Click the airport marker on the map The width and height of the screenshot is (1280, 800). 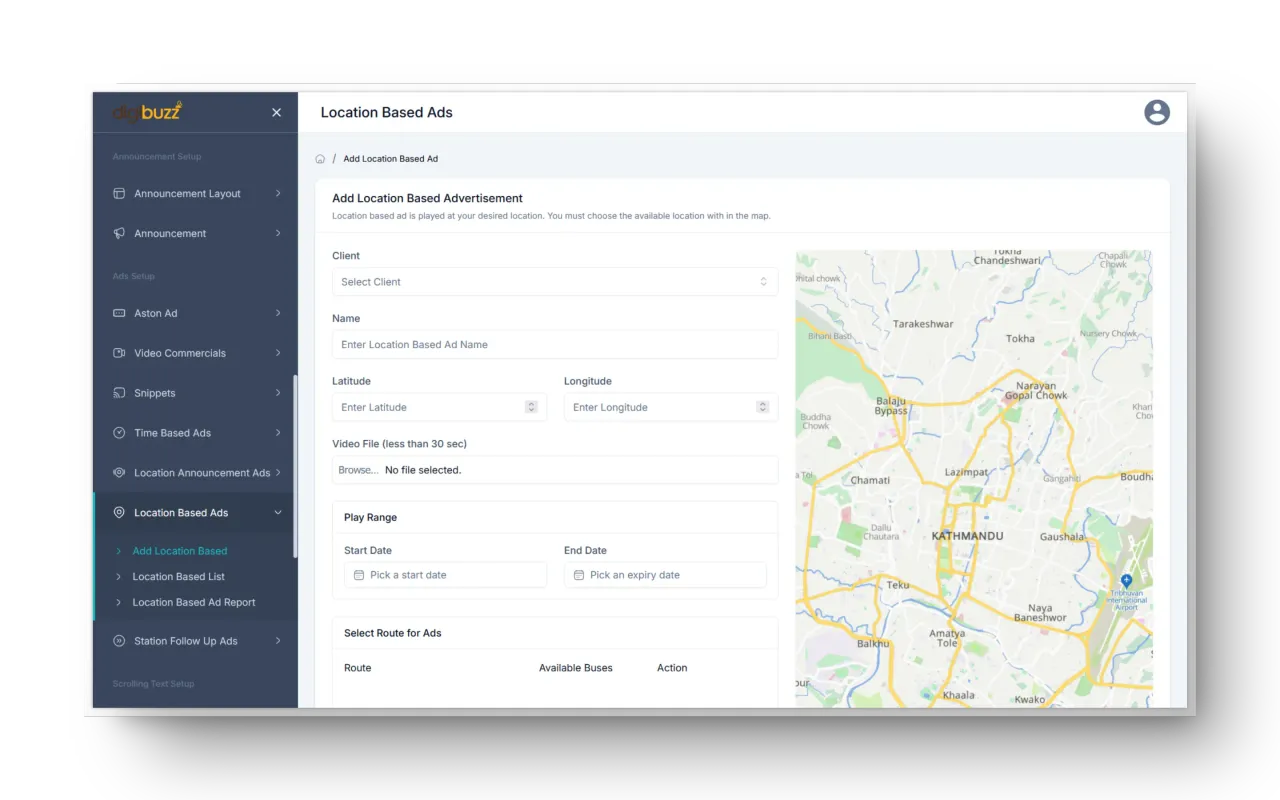coord(1126,580)
